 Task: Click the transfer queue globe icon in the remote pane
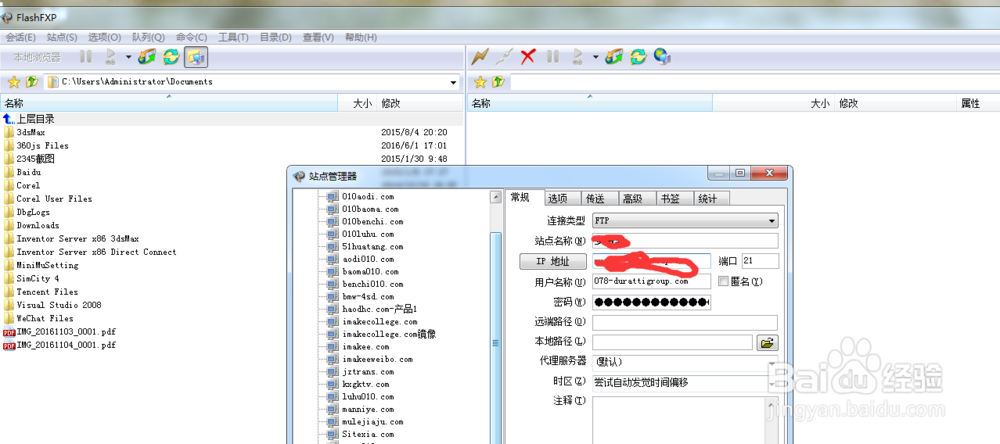[x=614, y=57]
